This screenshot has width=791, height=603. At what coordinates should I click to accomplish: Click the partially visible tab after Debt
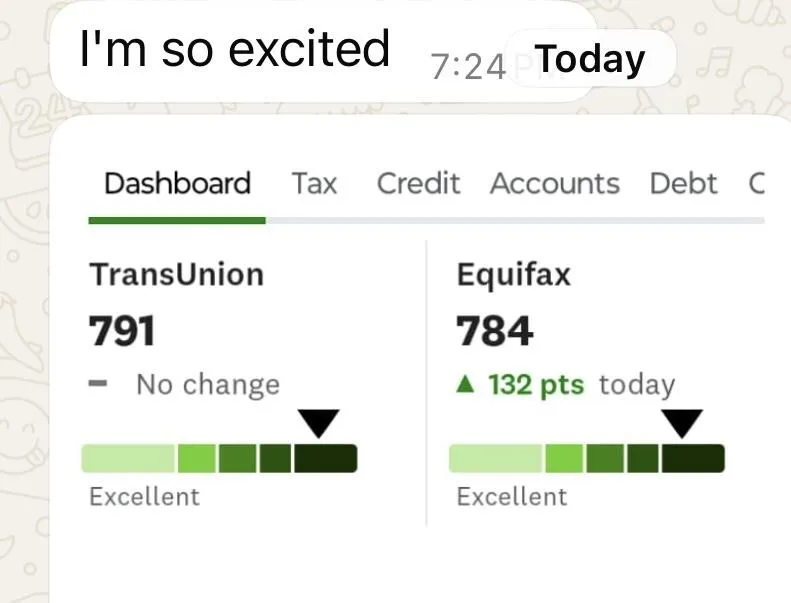[x=756, y=184]
